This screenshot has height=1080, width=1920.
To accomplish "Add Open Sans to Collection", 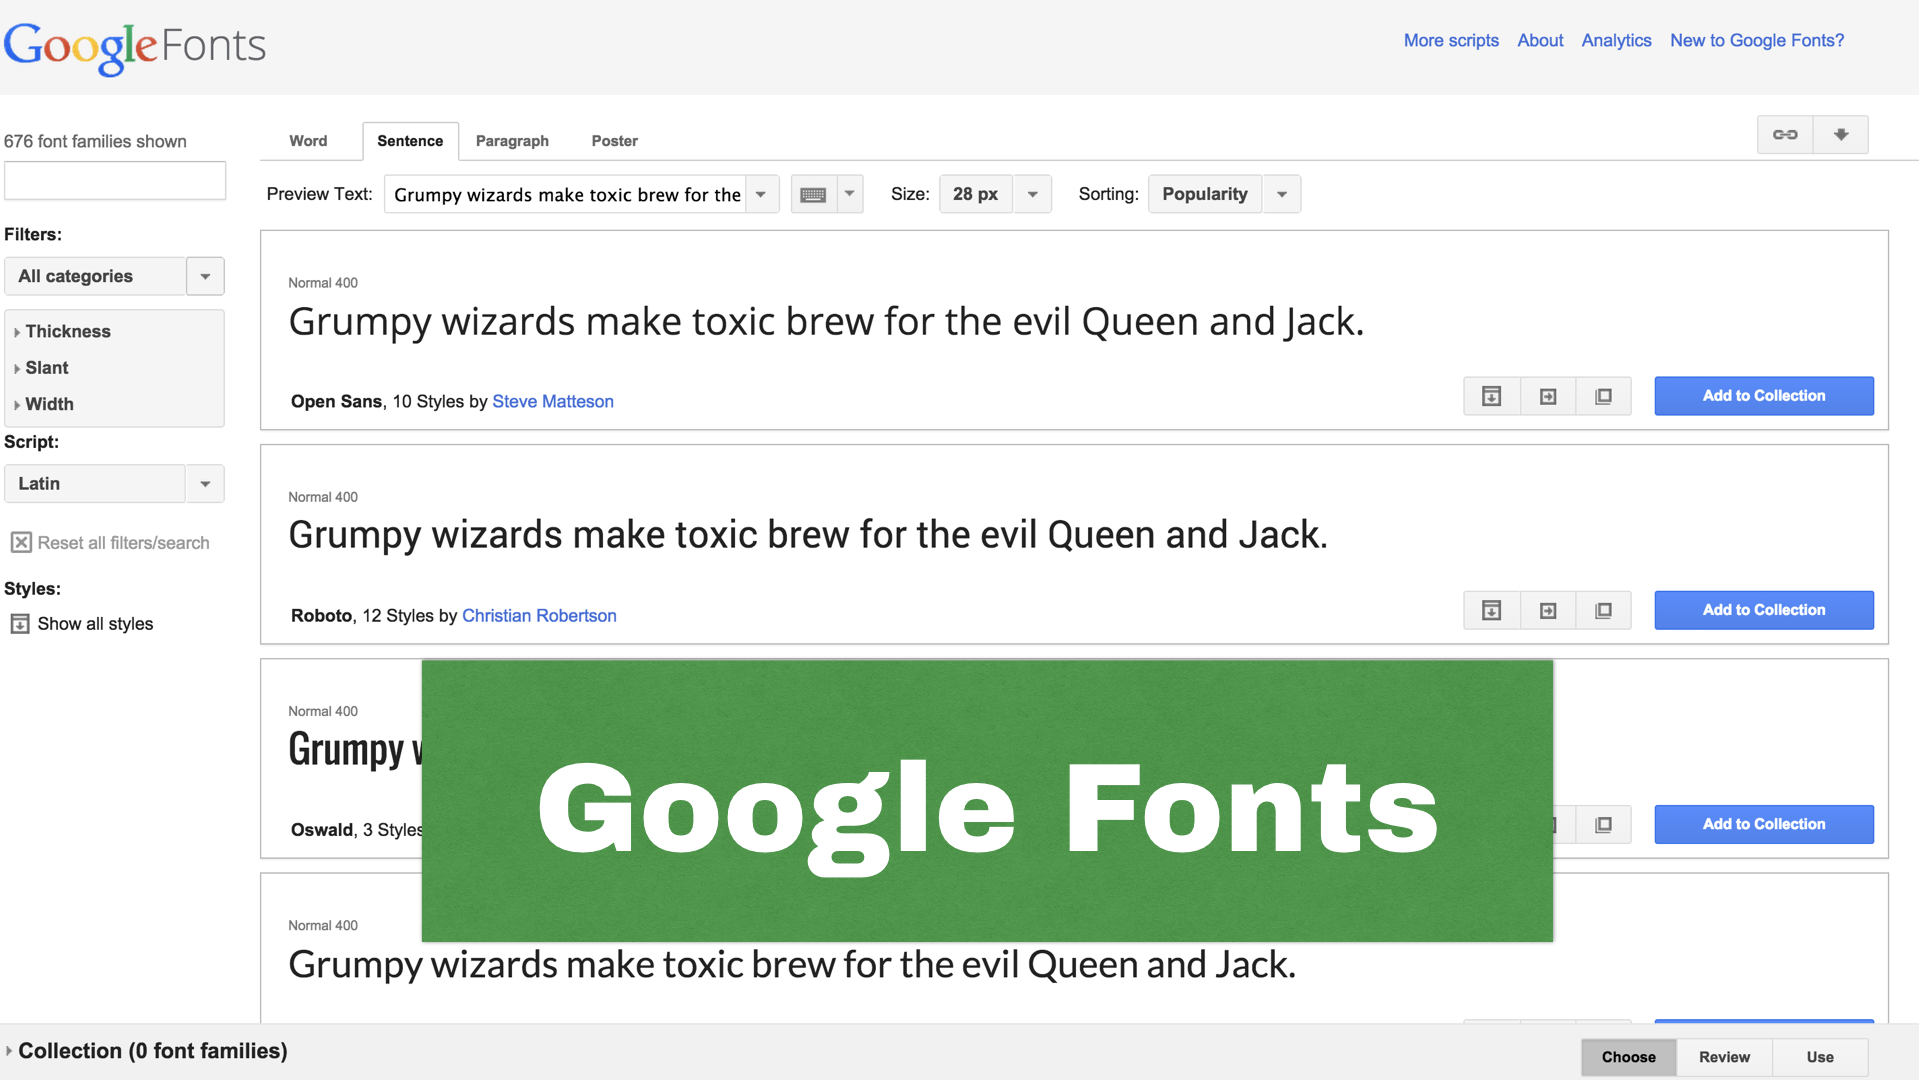I will pos(1763,396).
